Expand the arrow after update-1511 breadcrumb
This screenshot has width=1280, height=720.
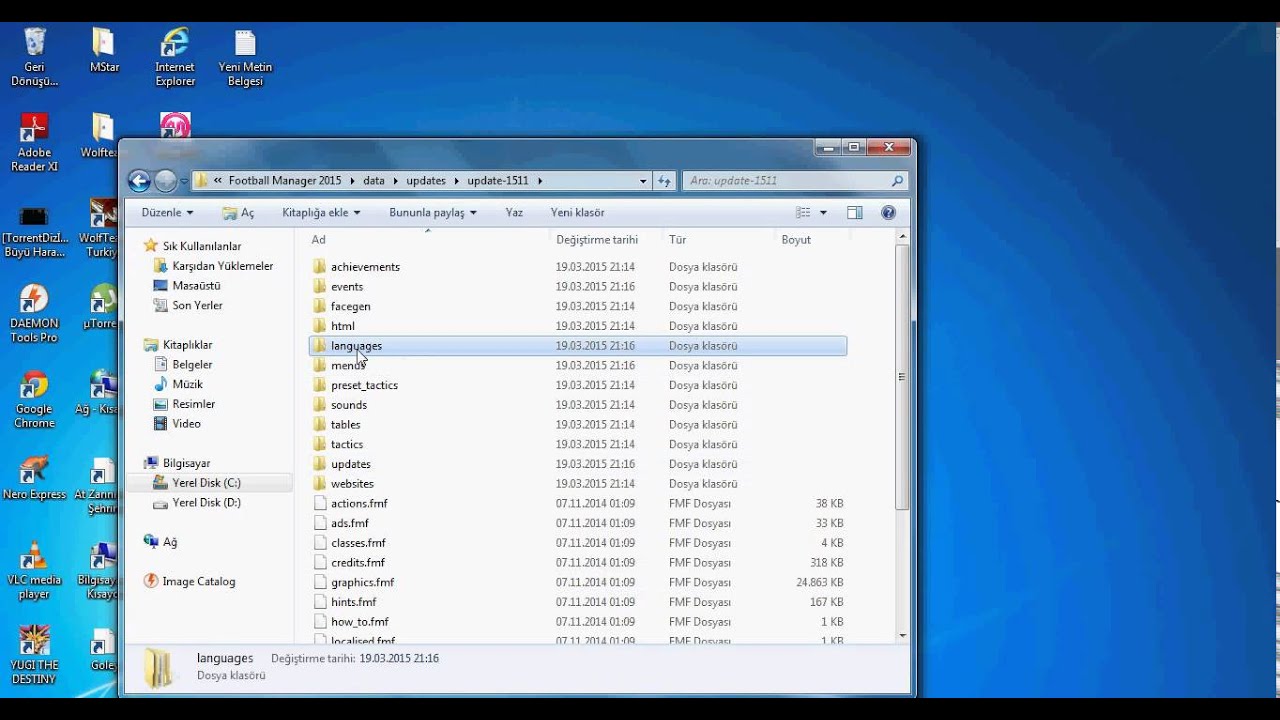[x=540, y=181]
